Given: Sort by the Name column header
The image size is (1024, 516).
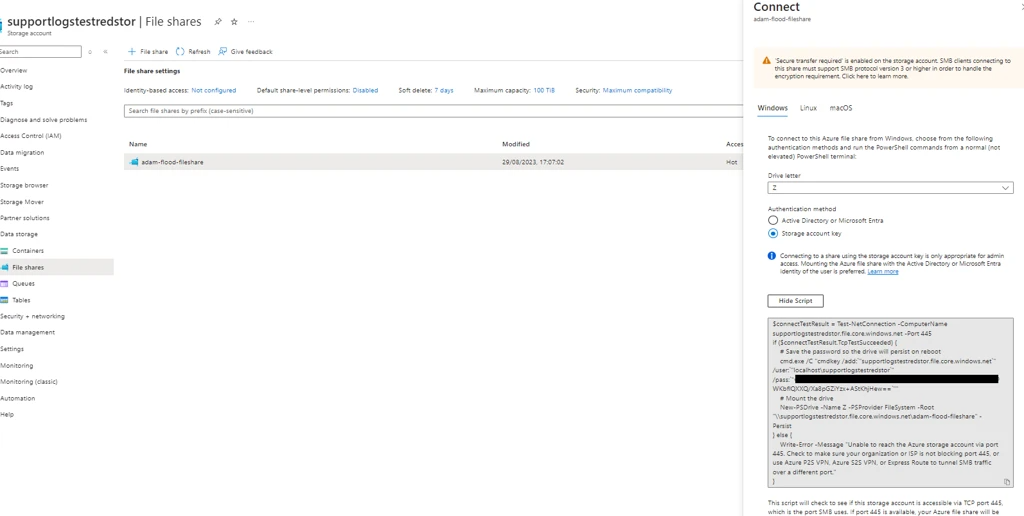Looking at the screenshot, I should coord(138,144).
